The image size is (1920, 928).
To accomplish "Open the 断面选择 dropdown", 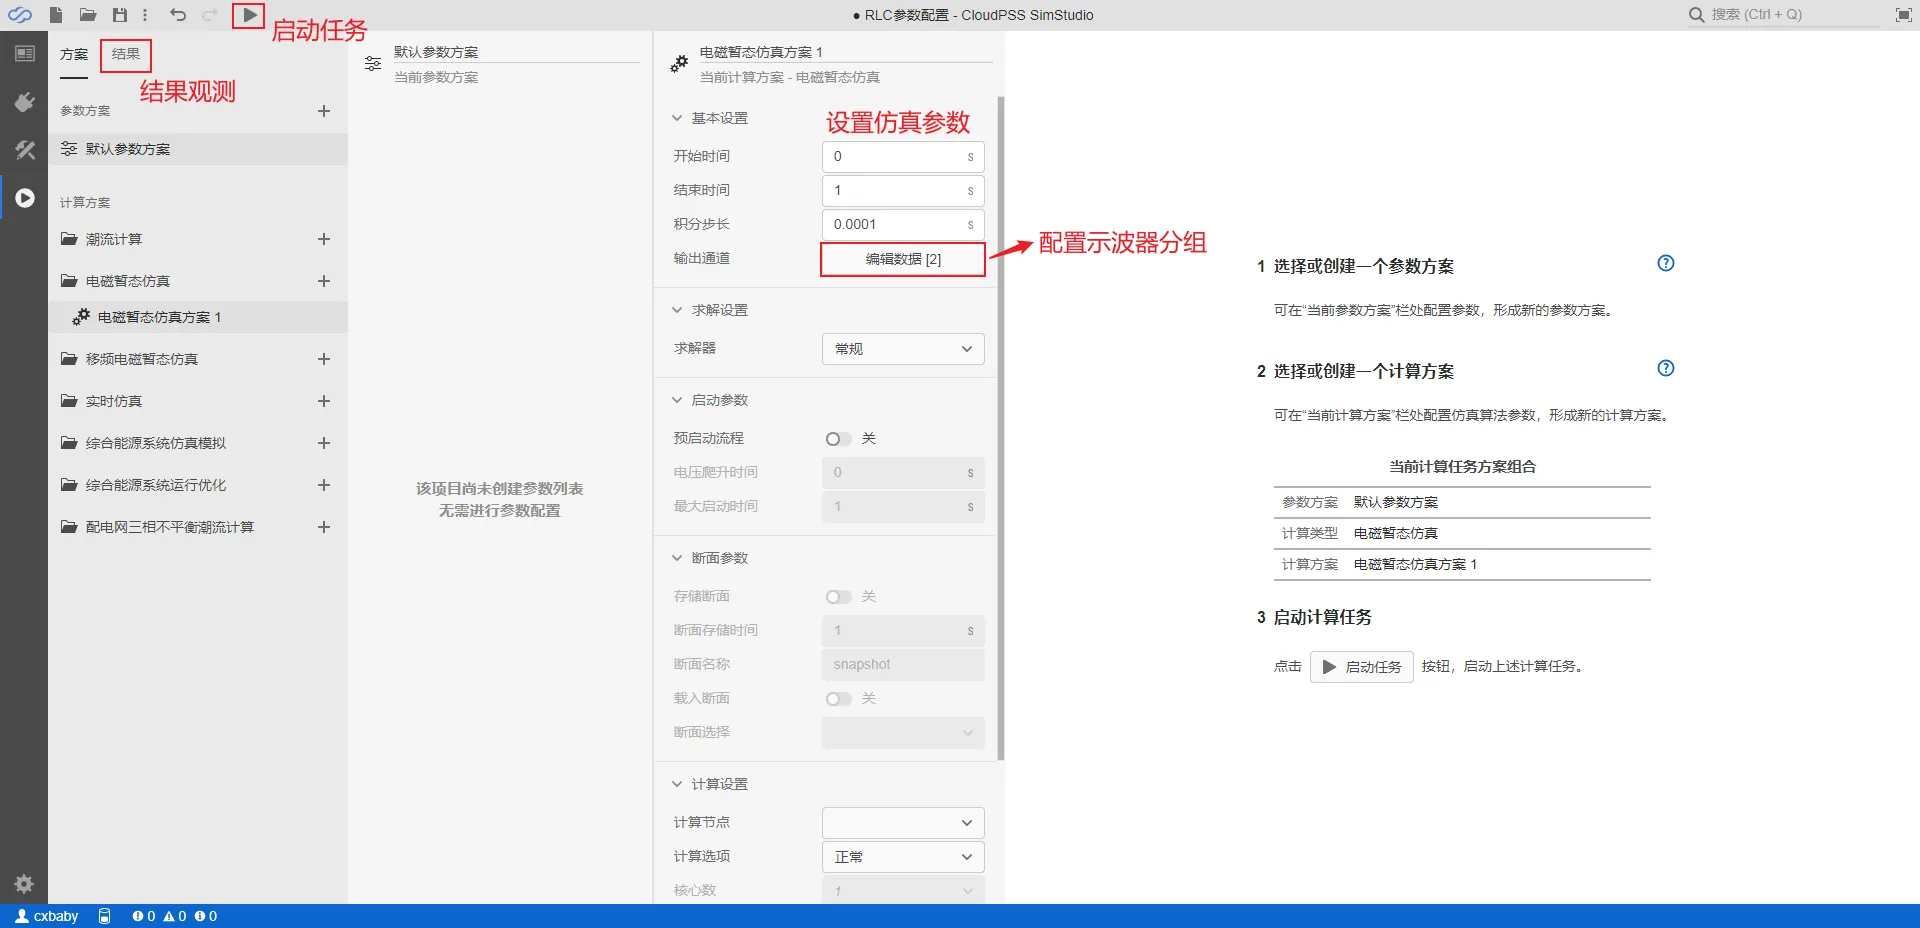I will point(903,733).
